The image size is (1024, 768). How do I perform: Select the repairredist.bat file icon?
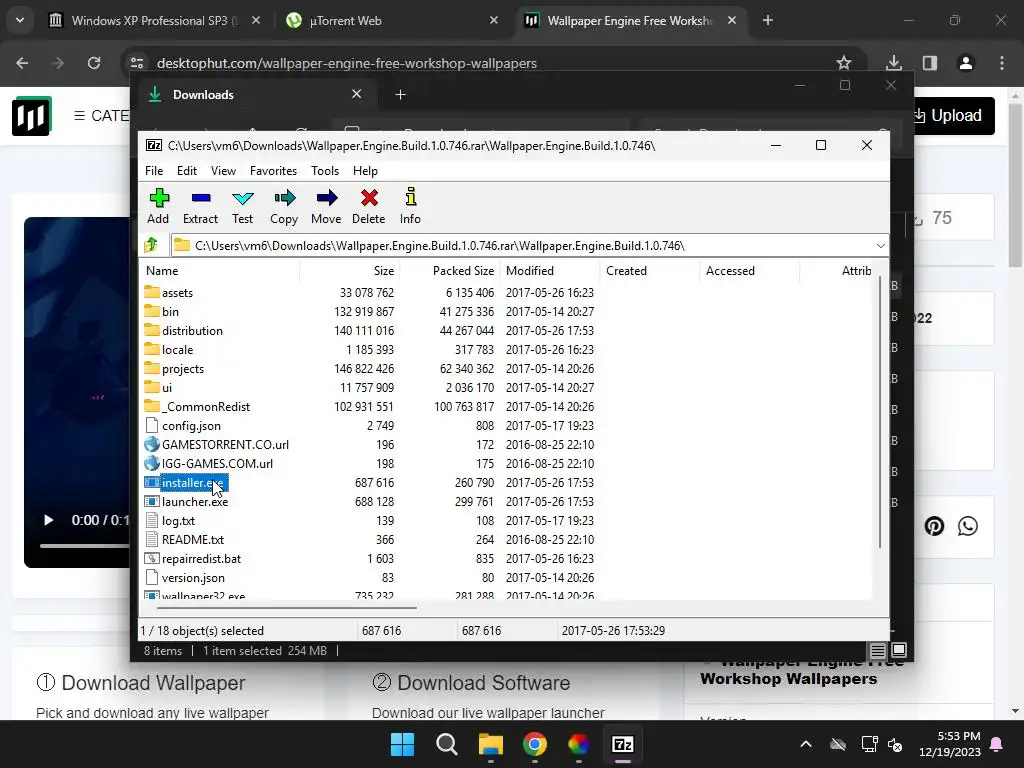click(x=152, y=558)
